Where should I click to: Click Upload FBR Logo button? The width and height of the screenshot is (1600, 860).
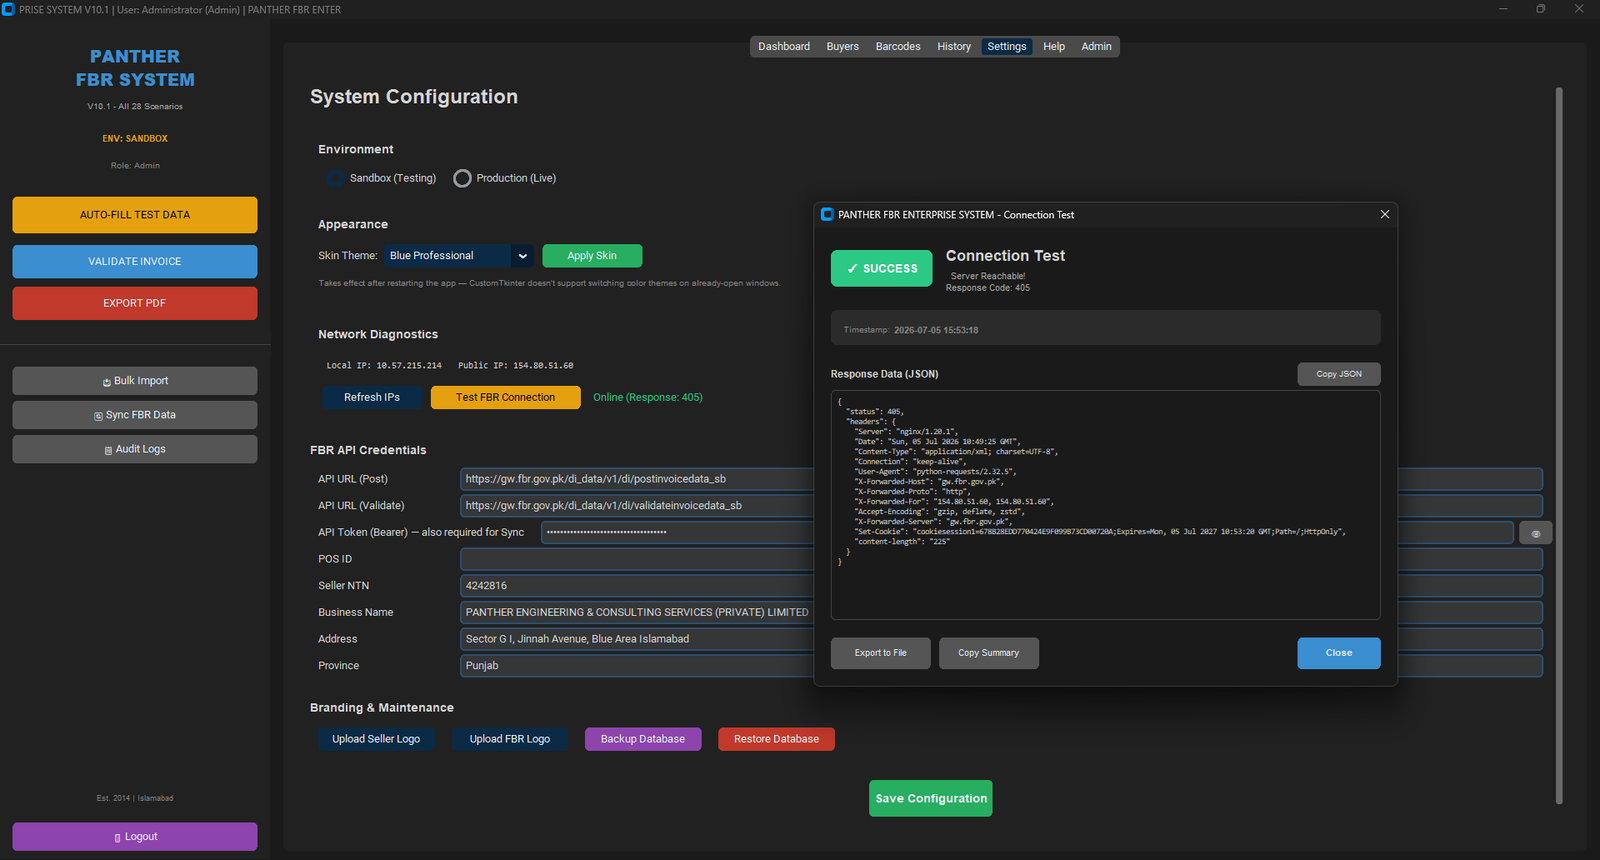pos(510,739)
